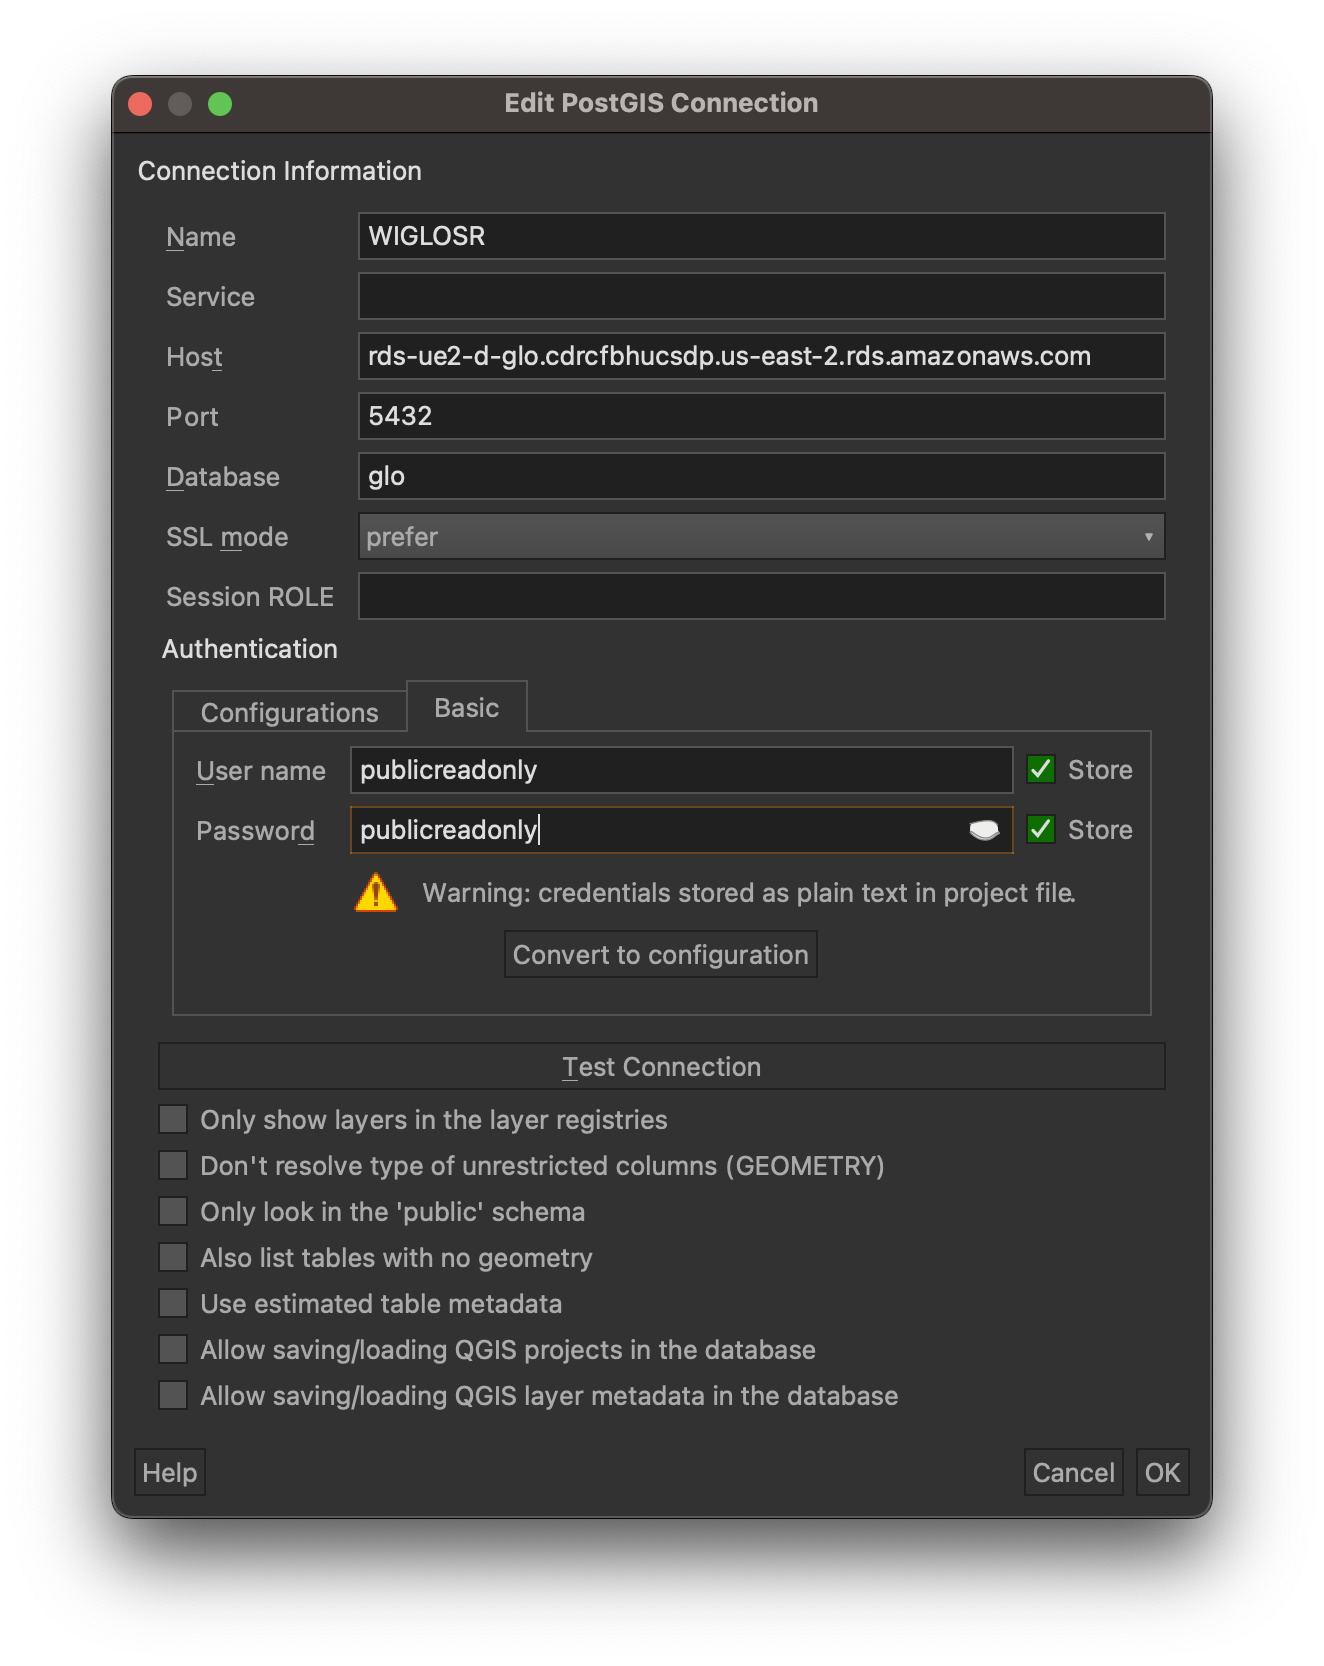Click the green zoom window button

tap(220, 104)
